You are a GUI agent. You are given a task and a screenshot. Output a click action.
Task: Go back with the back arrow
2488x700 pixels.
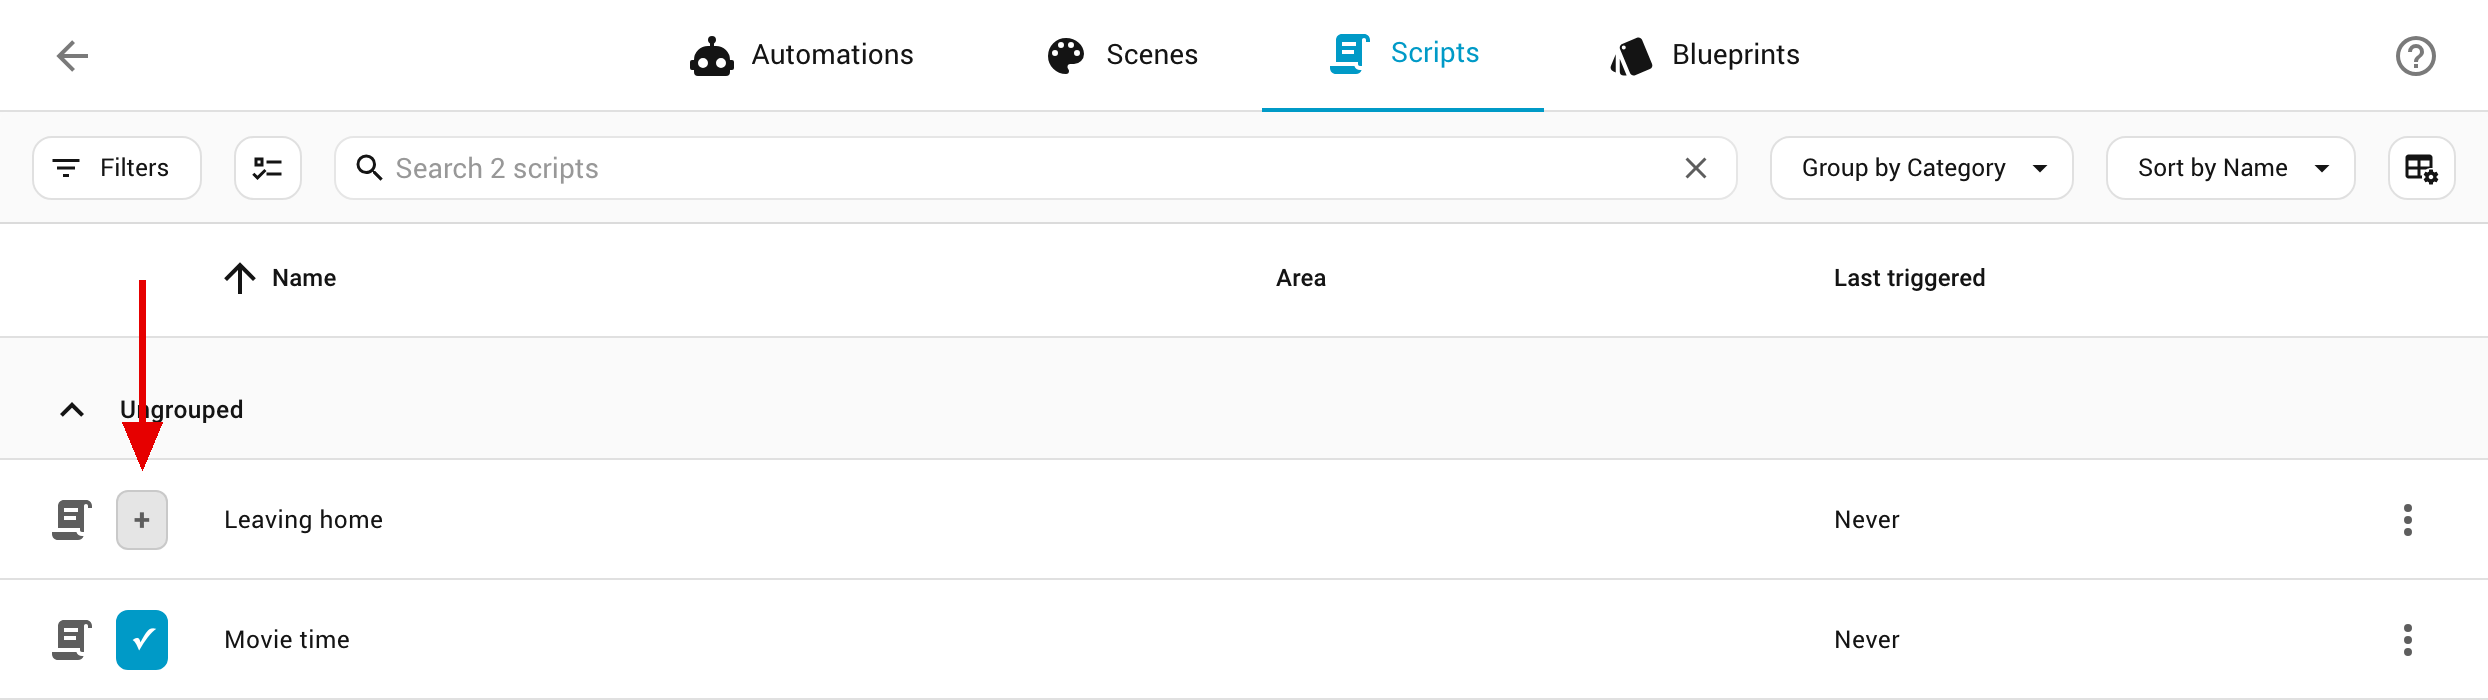[72, 56]
